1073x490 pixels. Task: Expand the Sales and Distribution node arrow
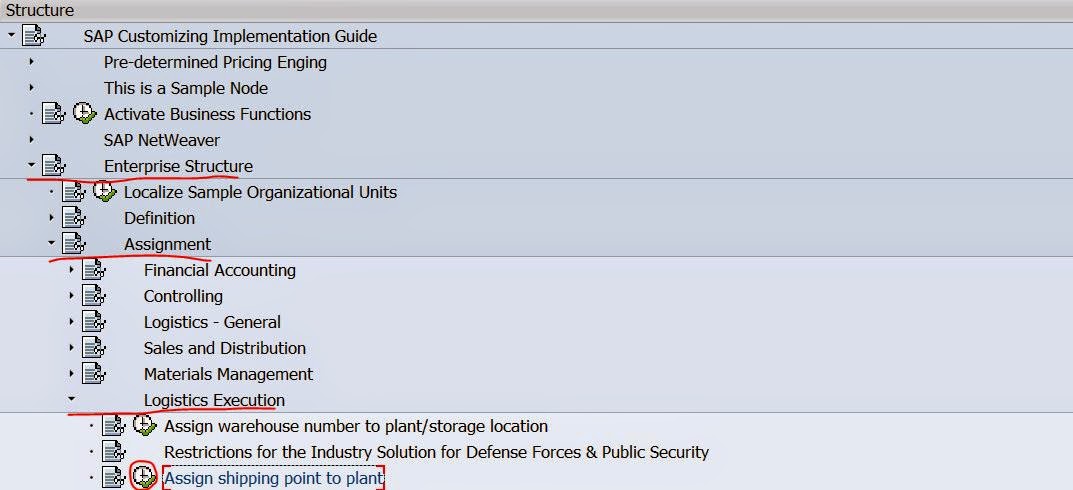[x=72, y=348]
